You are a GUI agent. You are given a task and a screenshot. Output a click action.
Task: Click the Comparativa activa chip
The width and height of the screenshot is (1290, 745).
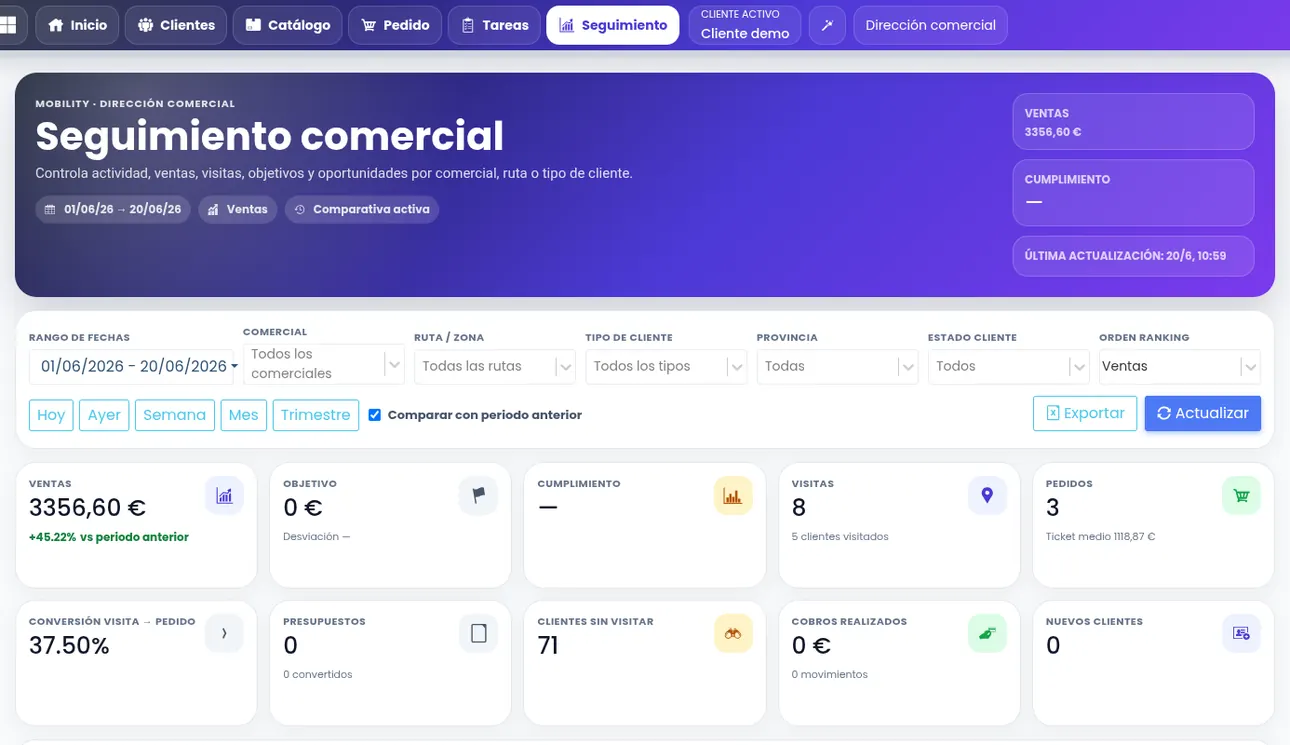[x=362, y=209]
